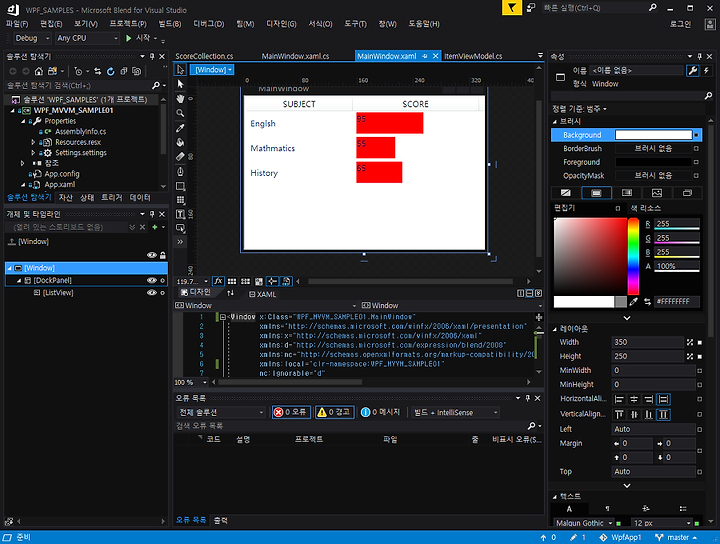Select the Button control tool
Screen dimensions: 720x544
pos(180,228)
